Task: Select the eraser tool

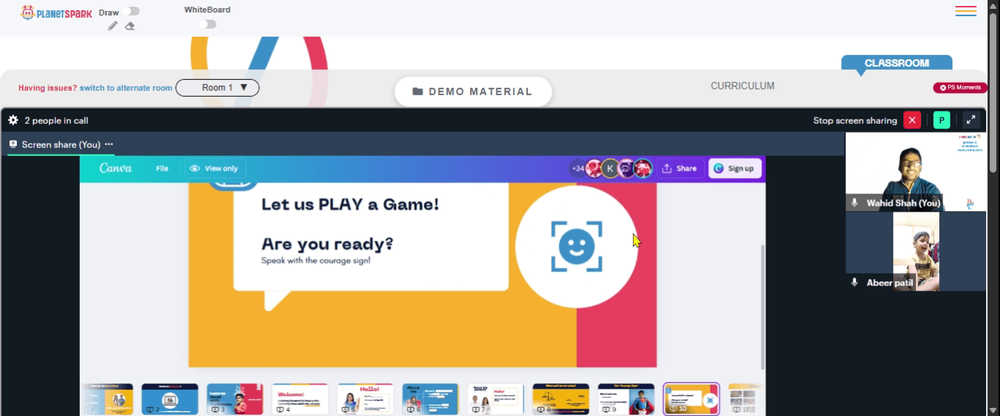Action: 129,26
